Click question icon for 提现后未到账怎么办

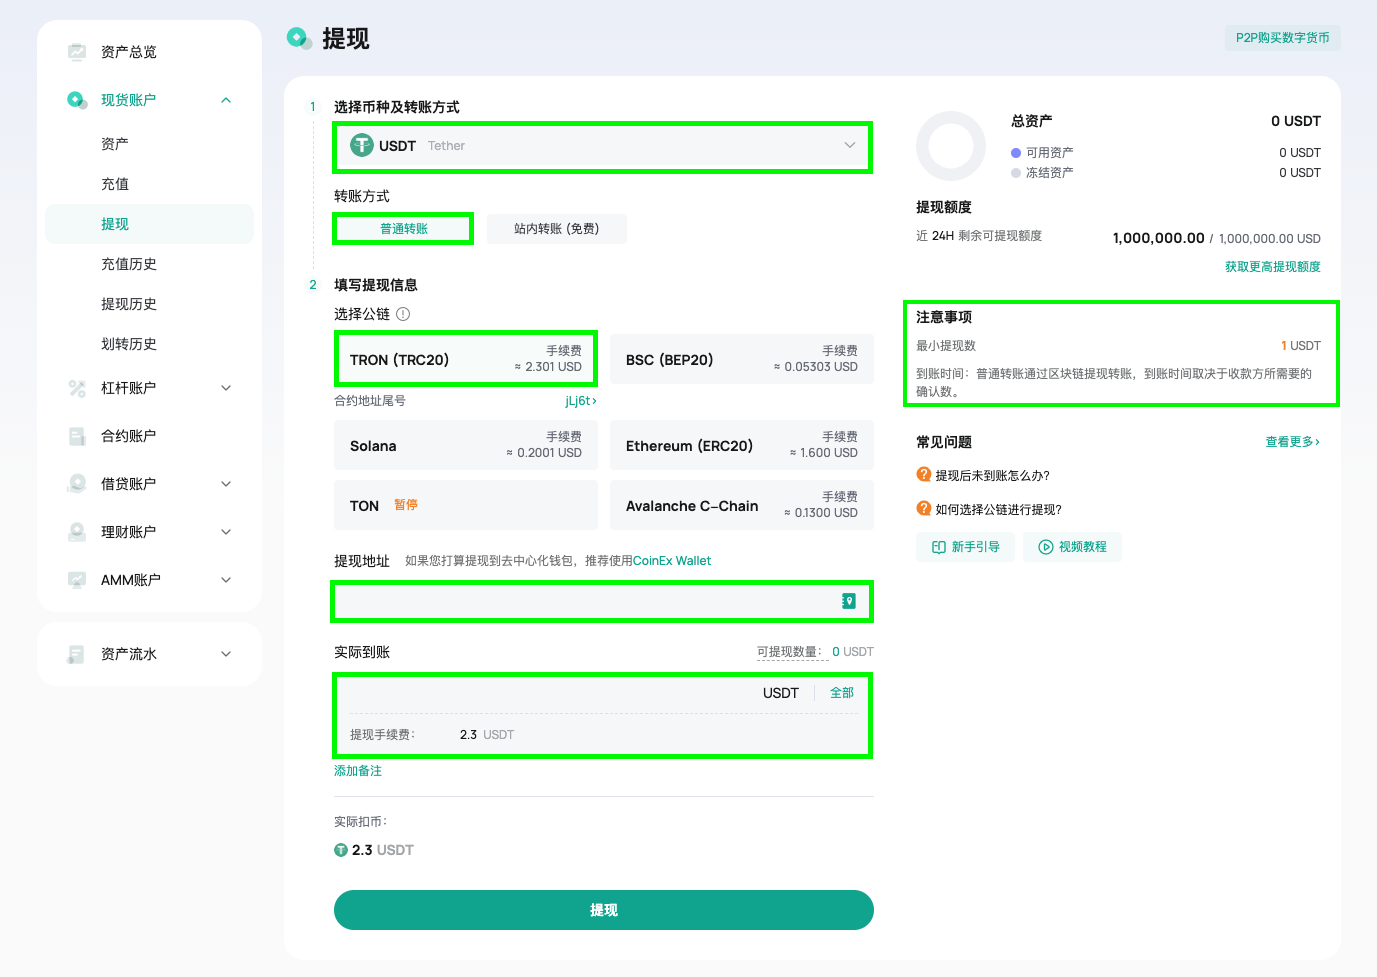[924, 475]
